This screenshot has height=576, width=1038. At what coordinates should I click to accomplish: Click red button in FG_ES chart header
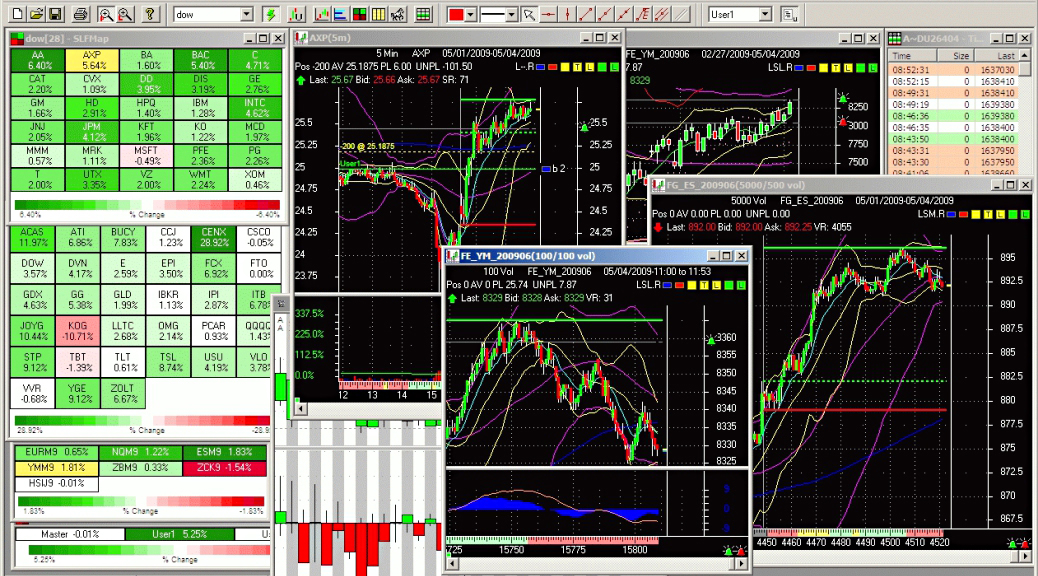[x=964, y=214]
